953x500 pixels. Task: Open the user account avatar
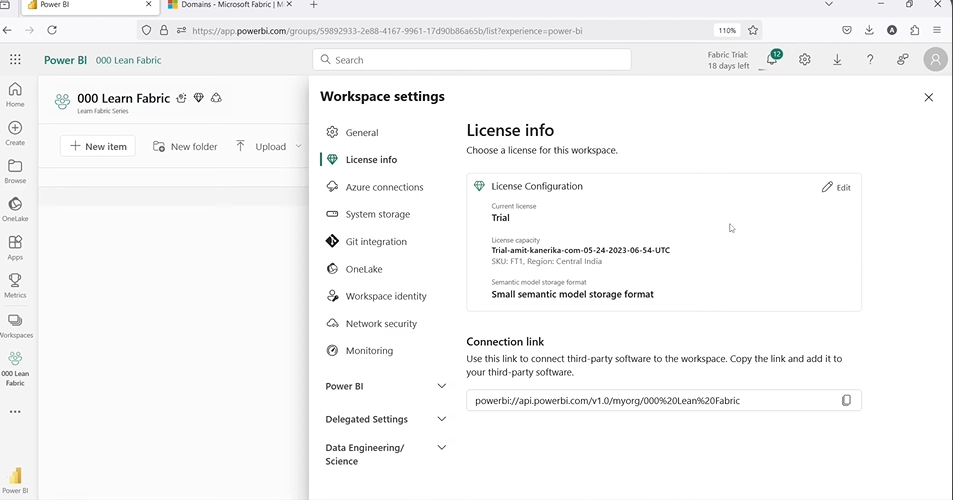tap(935, 60)
